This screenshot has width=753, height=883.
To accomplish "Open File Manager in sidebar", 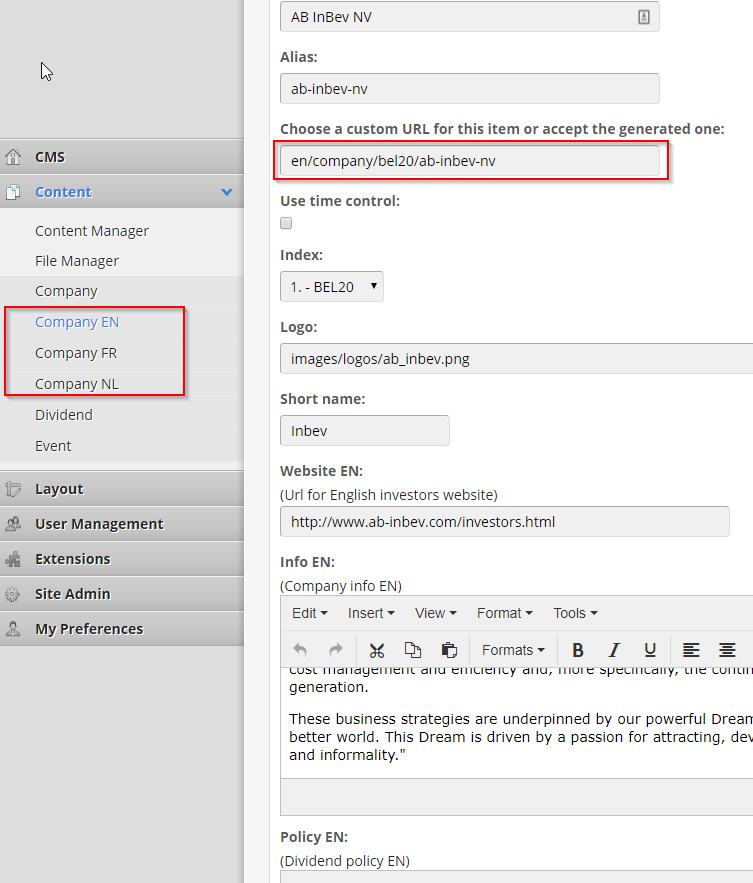I will coord(77,261).
